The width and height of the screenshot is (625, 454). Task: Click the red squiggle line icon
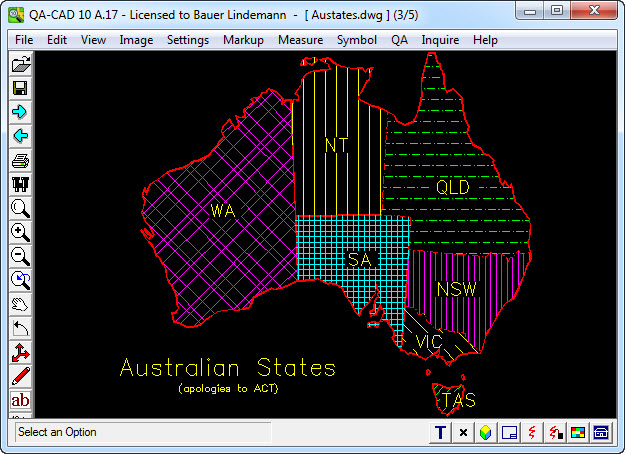point(532,432)
